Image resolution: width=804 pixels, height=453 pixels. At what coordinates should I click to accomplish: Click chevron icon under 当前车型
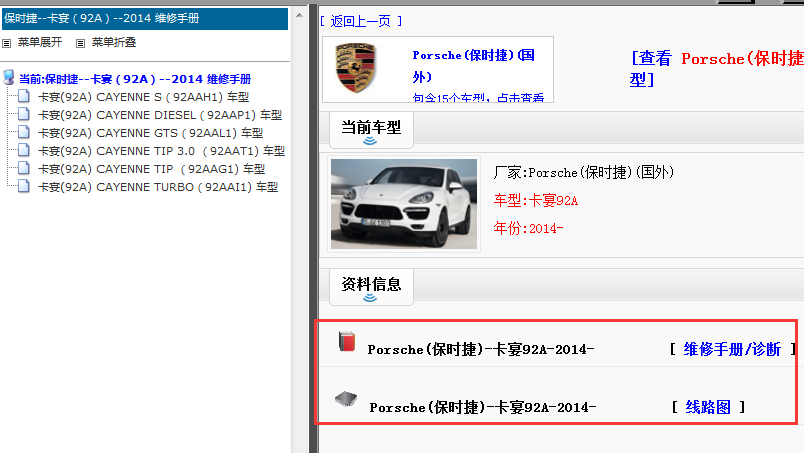[x=370, y=141]
